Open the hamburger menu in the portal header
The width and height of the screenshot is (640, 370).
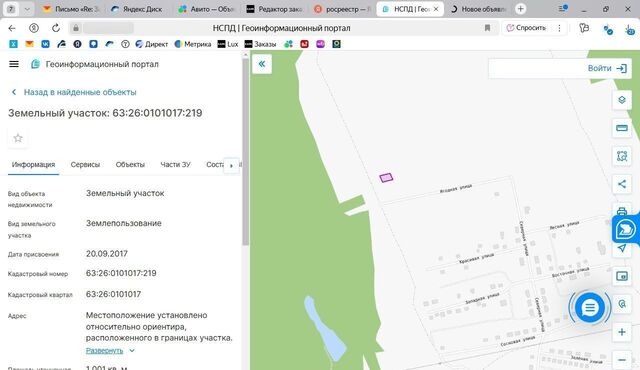click(x=14, y=64)
